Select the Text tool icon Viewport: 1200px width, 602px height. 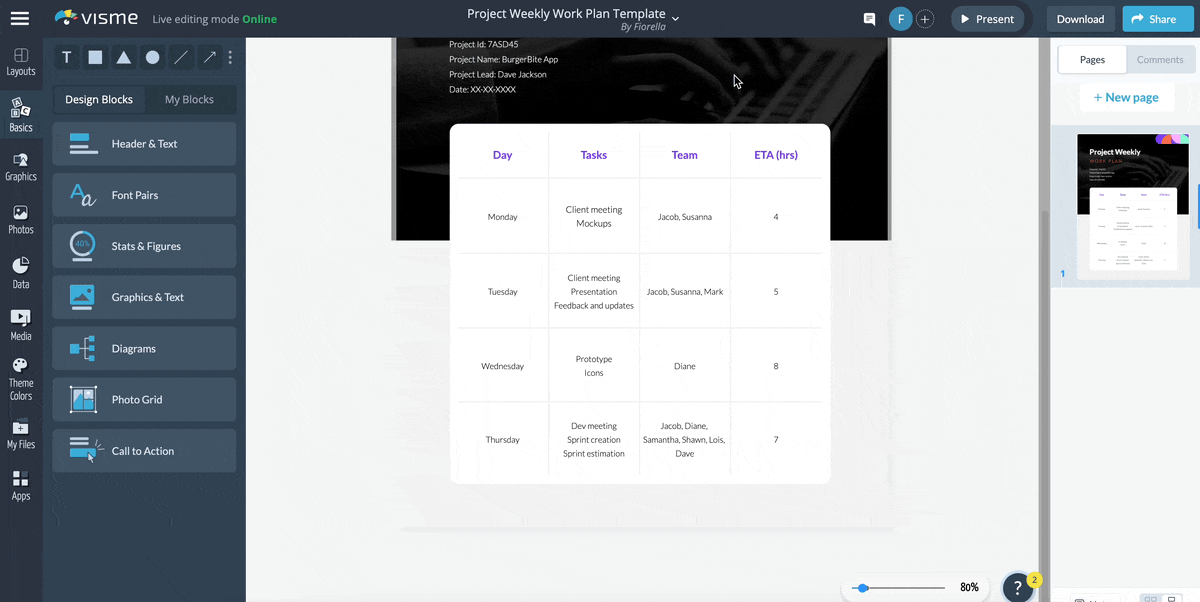[x=67, y=58]
